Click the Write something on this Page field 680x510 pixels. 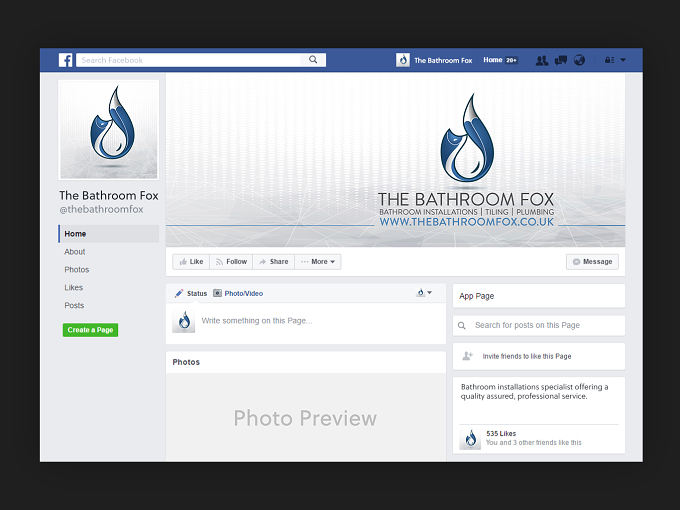coord(257,321)
